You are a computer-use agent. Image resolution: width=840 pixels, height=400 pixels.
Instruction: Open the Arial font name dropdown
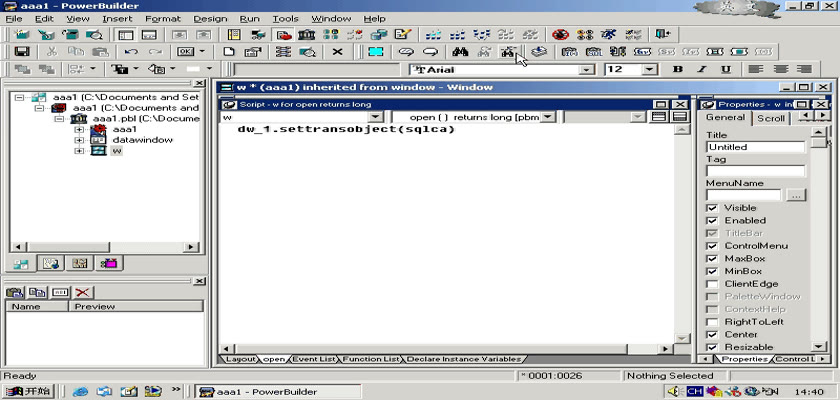tap(587, 70)
